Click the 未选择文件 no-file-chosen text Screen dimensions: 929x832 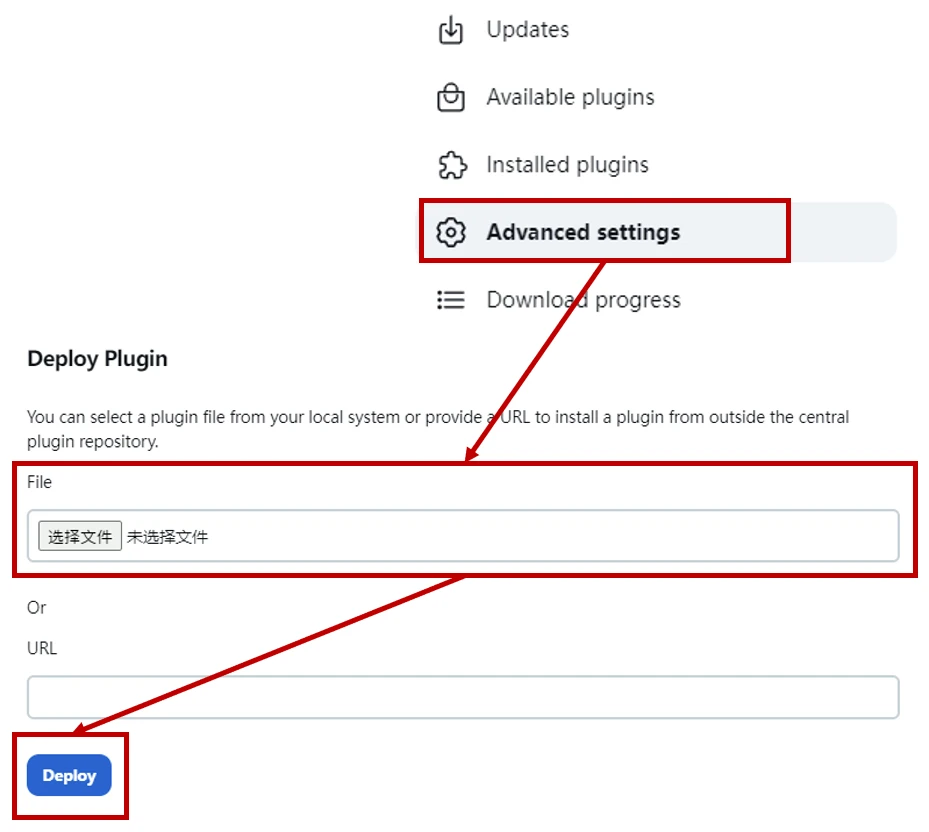(x=167, y=537)
